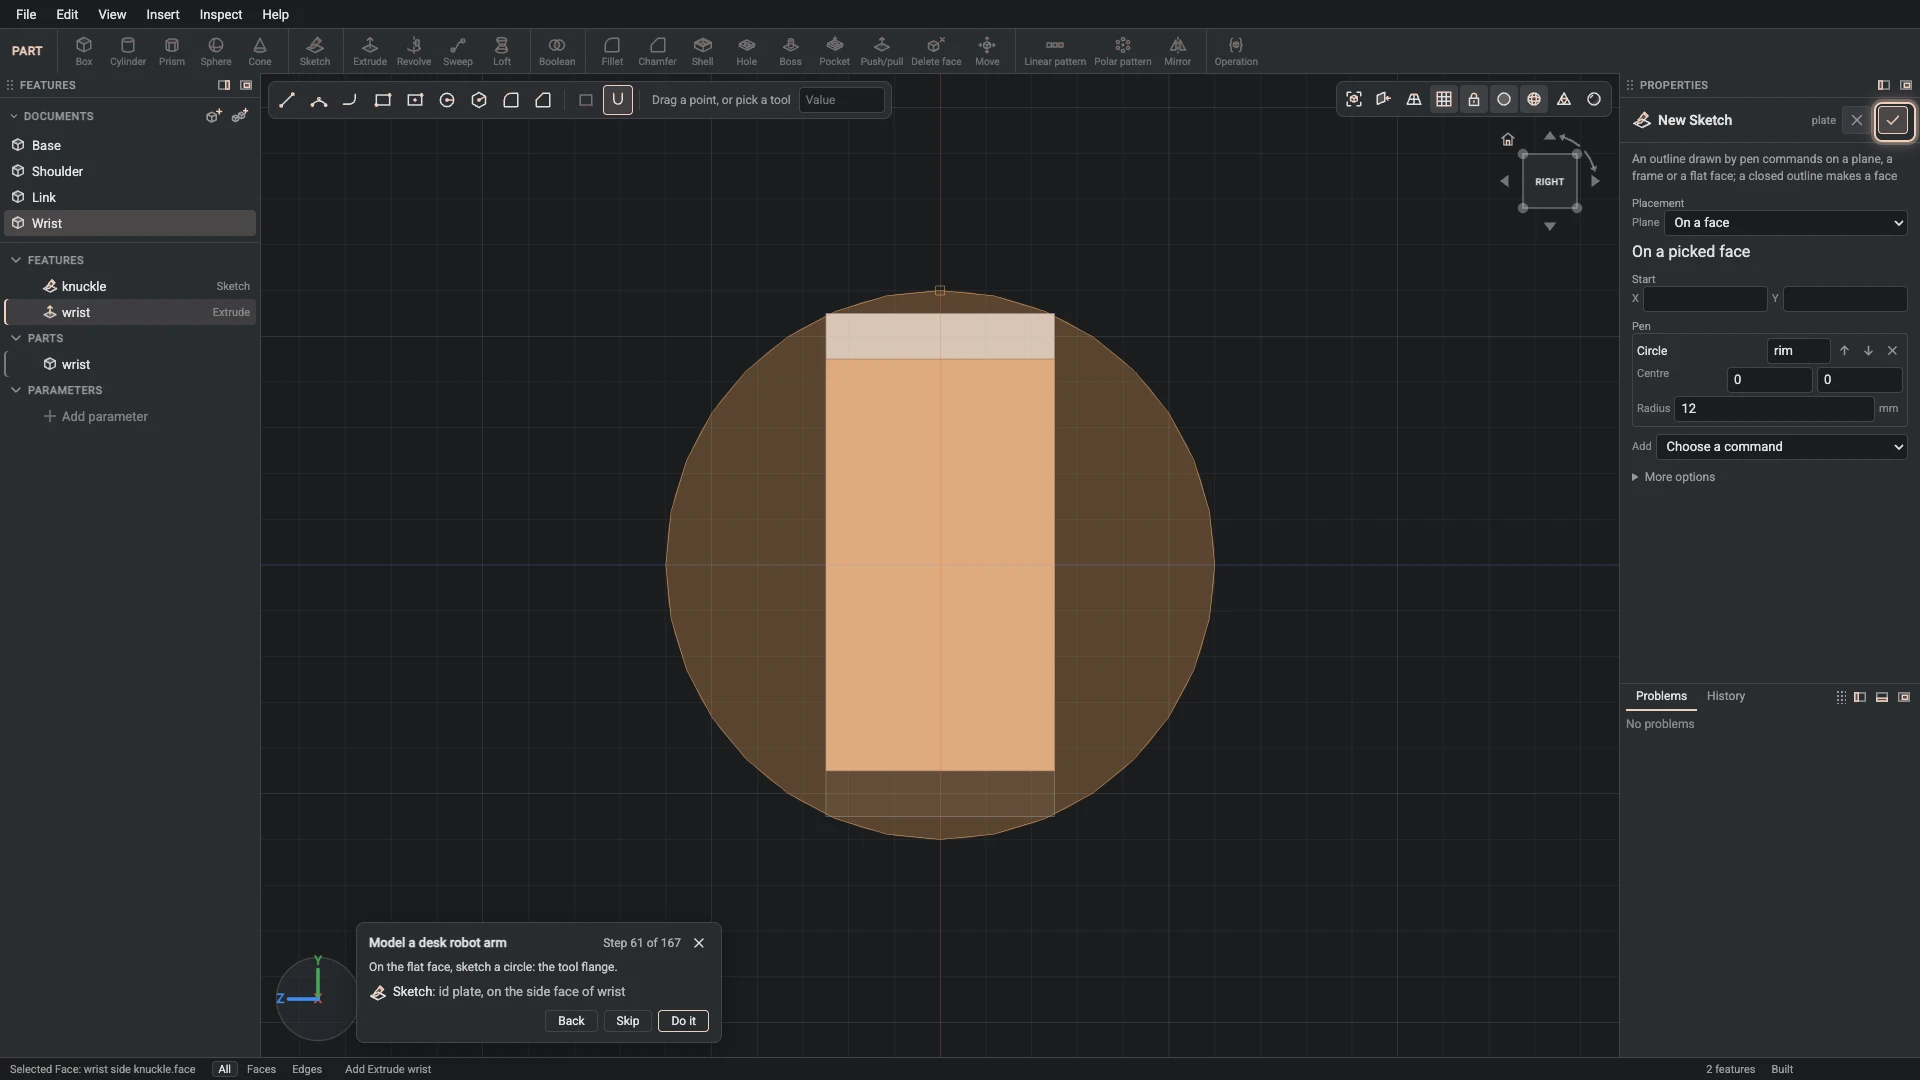Open the Boolean operation tool

[557, 51]
